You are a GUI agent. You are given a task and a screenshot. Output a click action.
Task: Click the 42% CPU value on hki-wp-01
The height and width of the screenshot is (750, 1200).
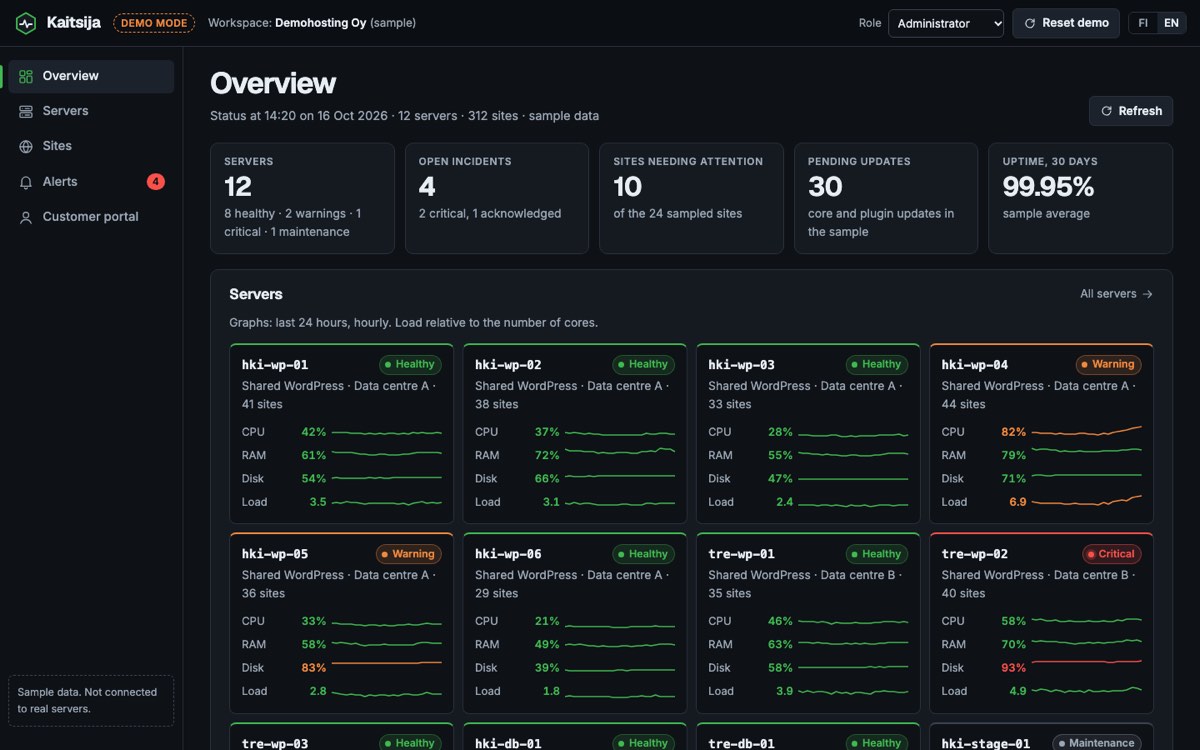pos(313,432)
